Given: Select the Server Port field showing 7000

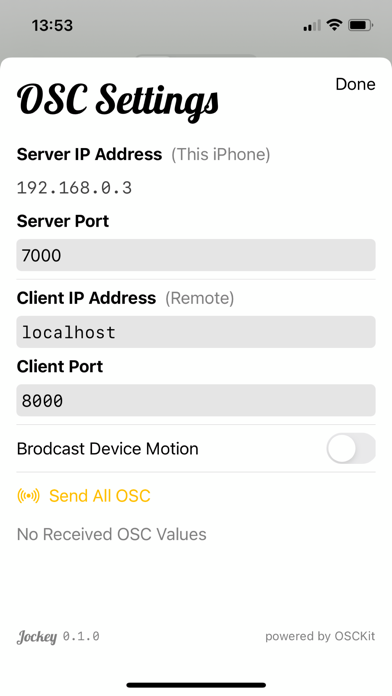Looking at the screenshot, I should coord(196,255).
